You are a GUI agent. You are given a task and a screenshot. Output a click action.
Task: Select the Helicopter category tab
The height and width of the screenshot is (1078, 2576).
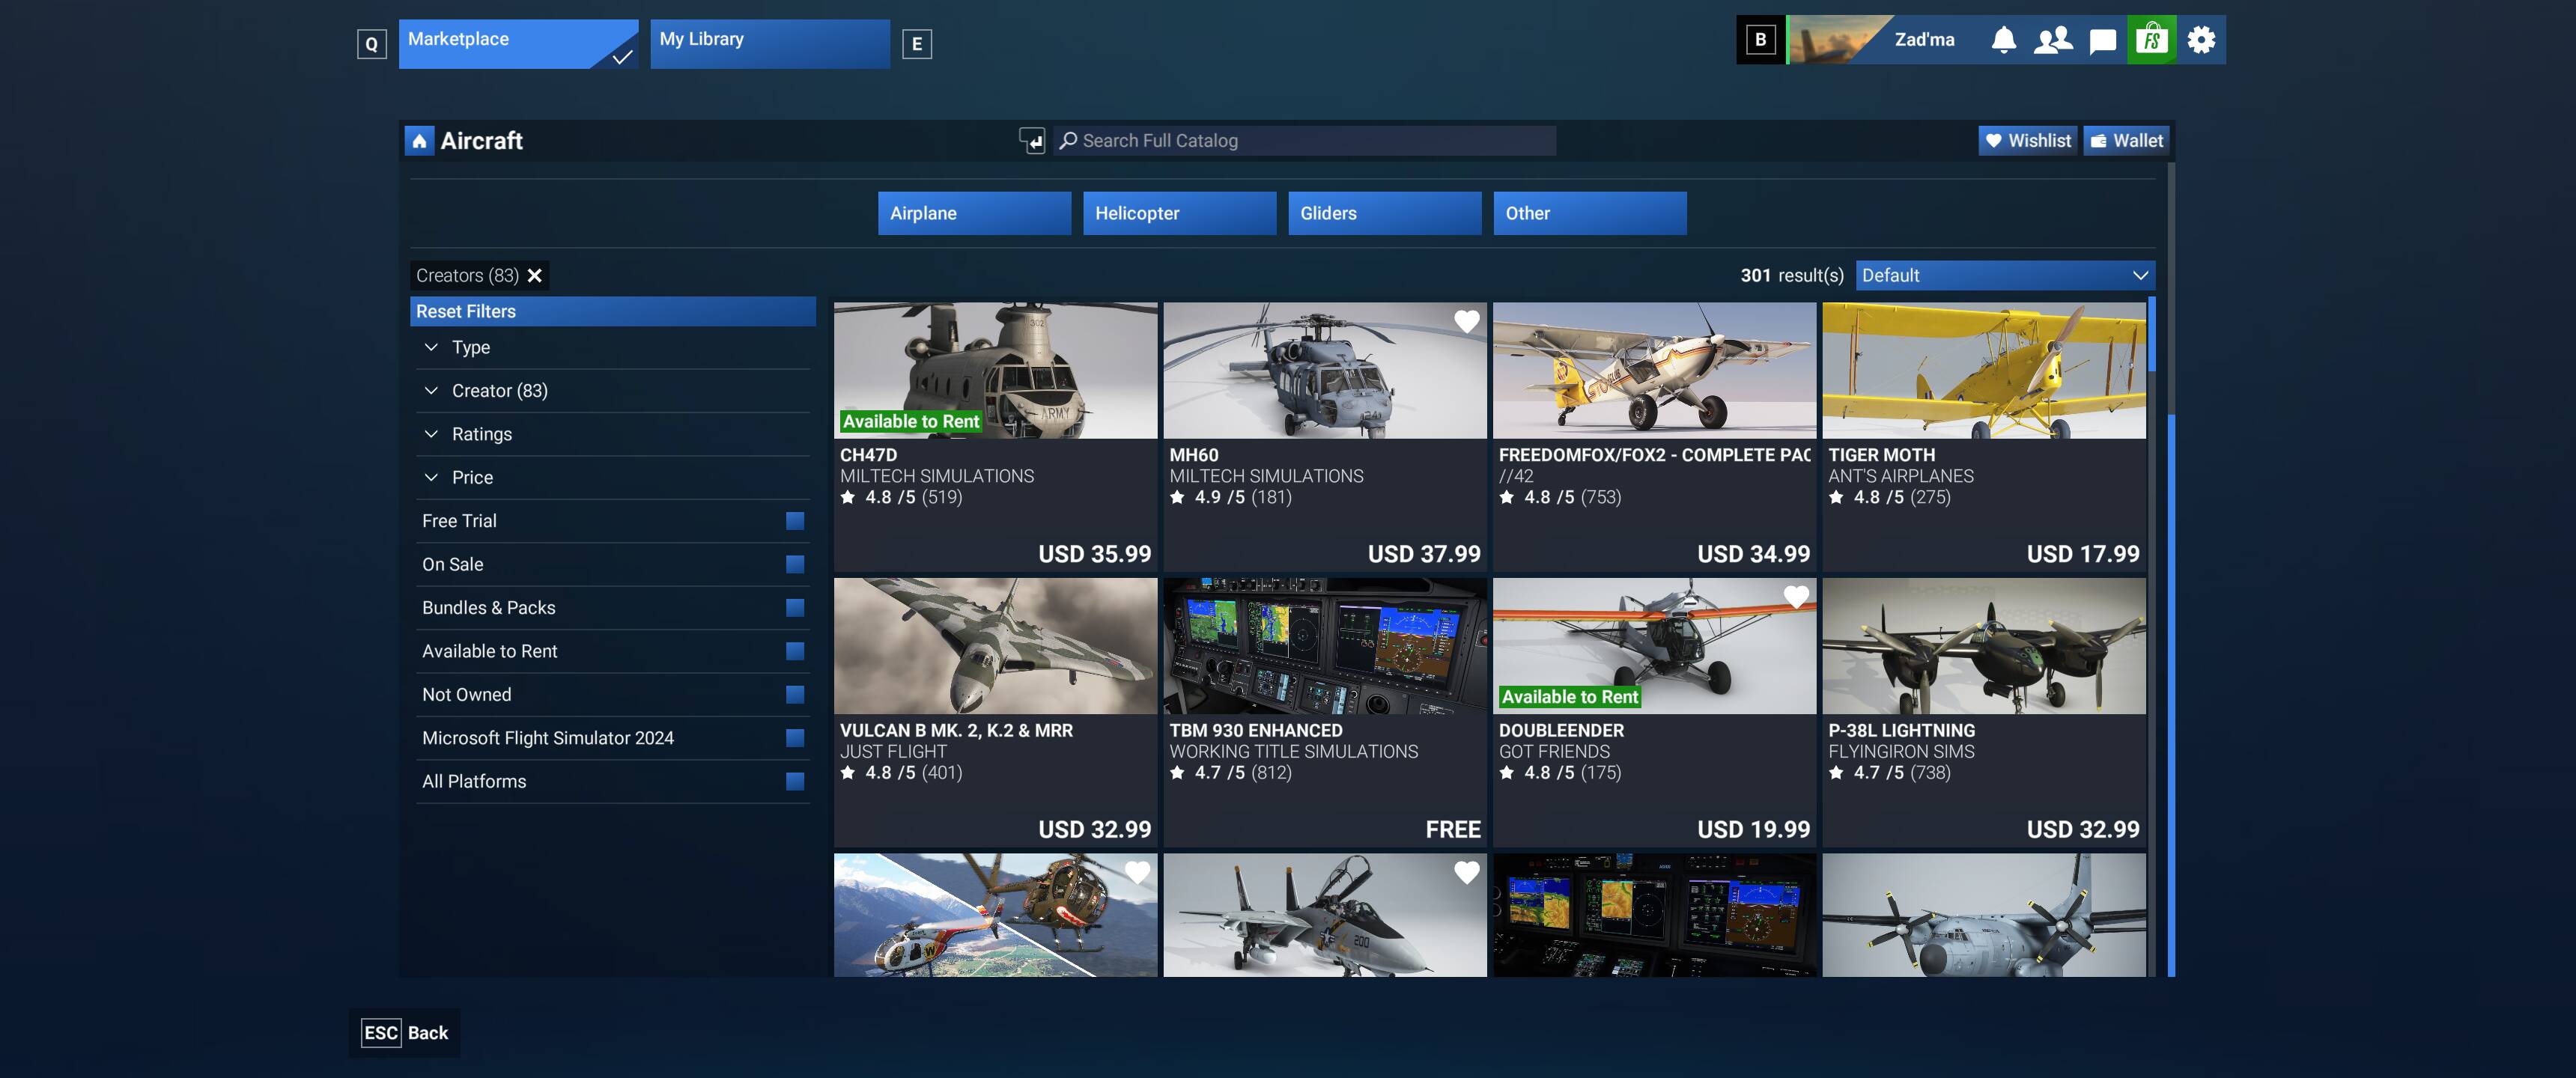(x=1179, y=213)
